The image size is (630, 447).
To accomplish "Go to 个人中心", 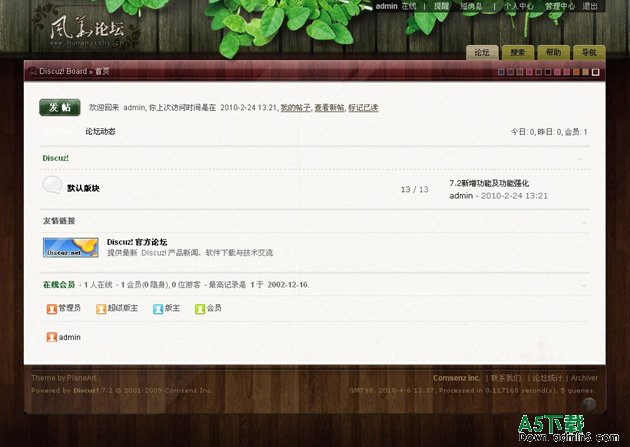I will [x=519, y=6].
